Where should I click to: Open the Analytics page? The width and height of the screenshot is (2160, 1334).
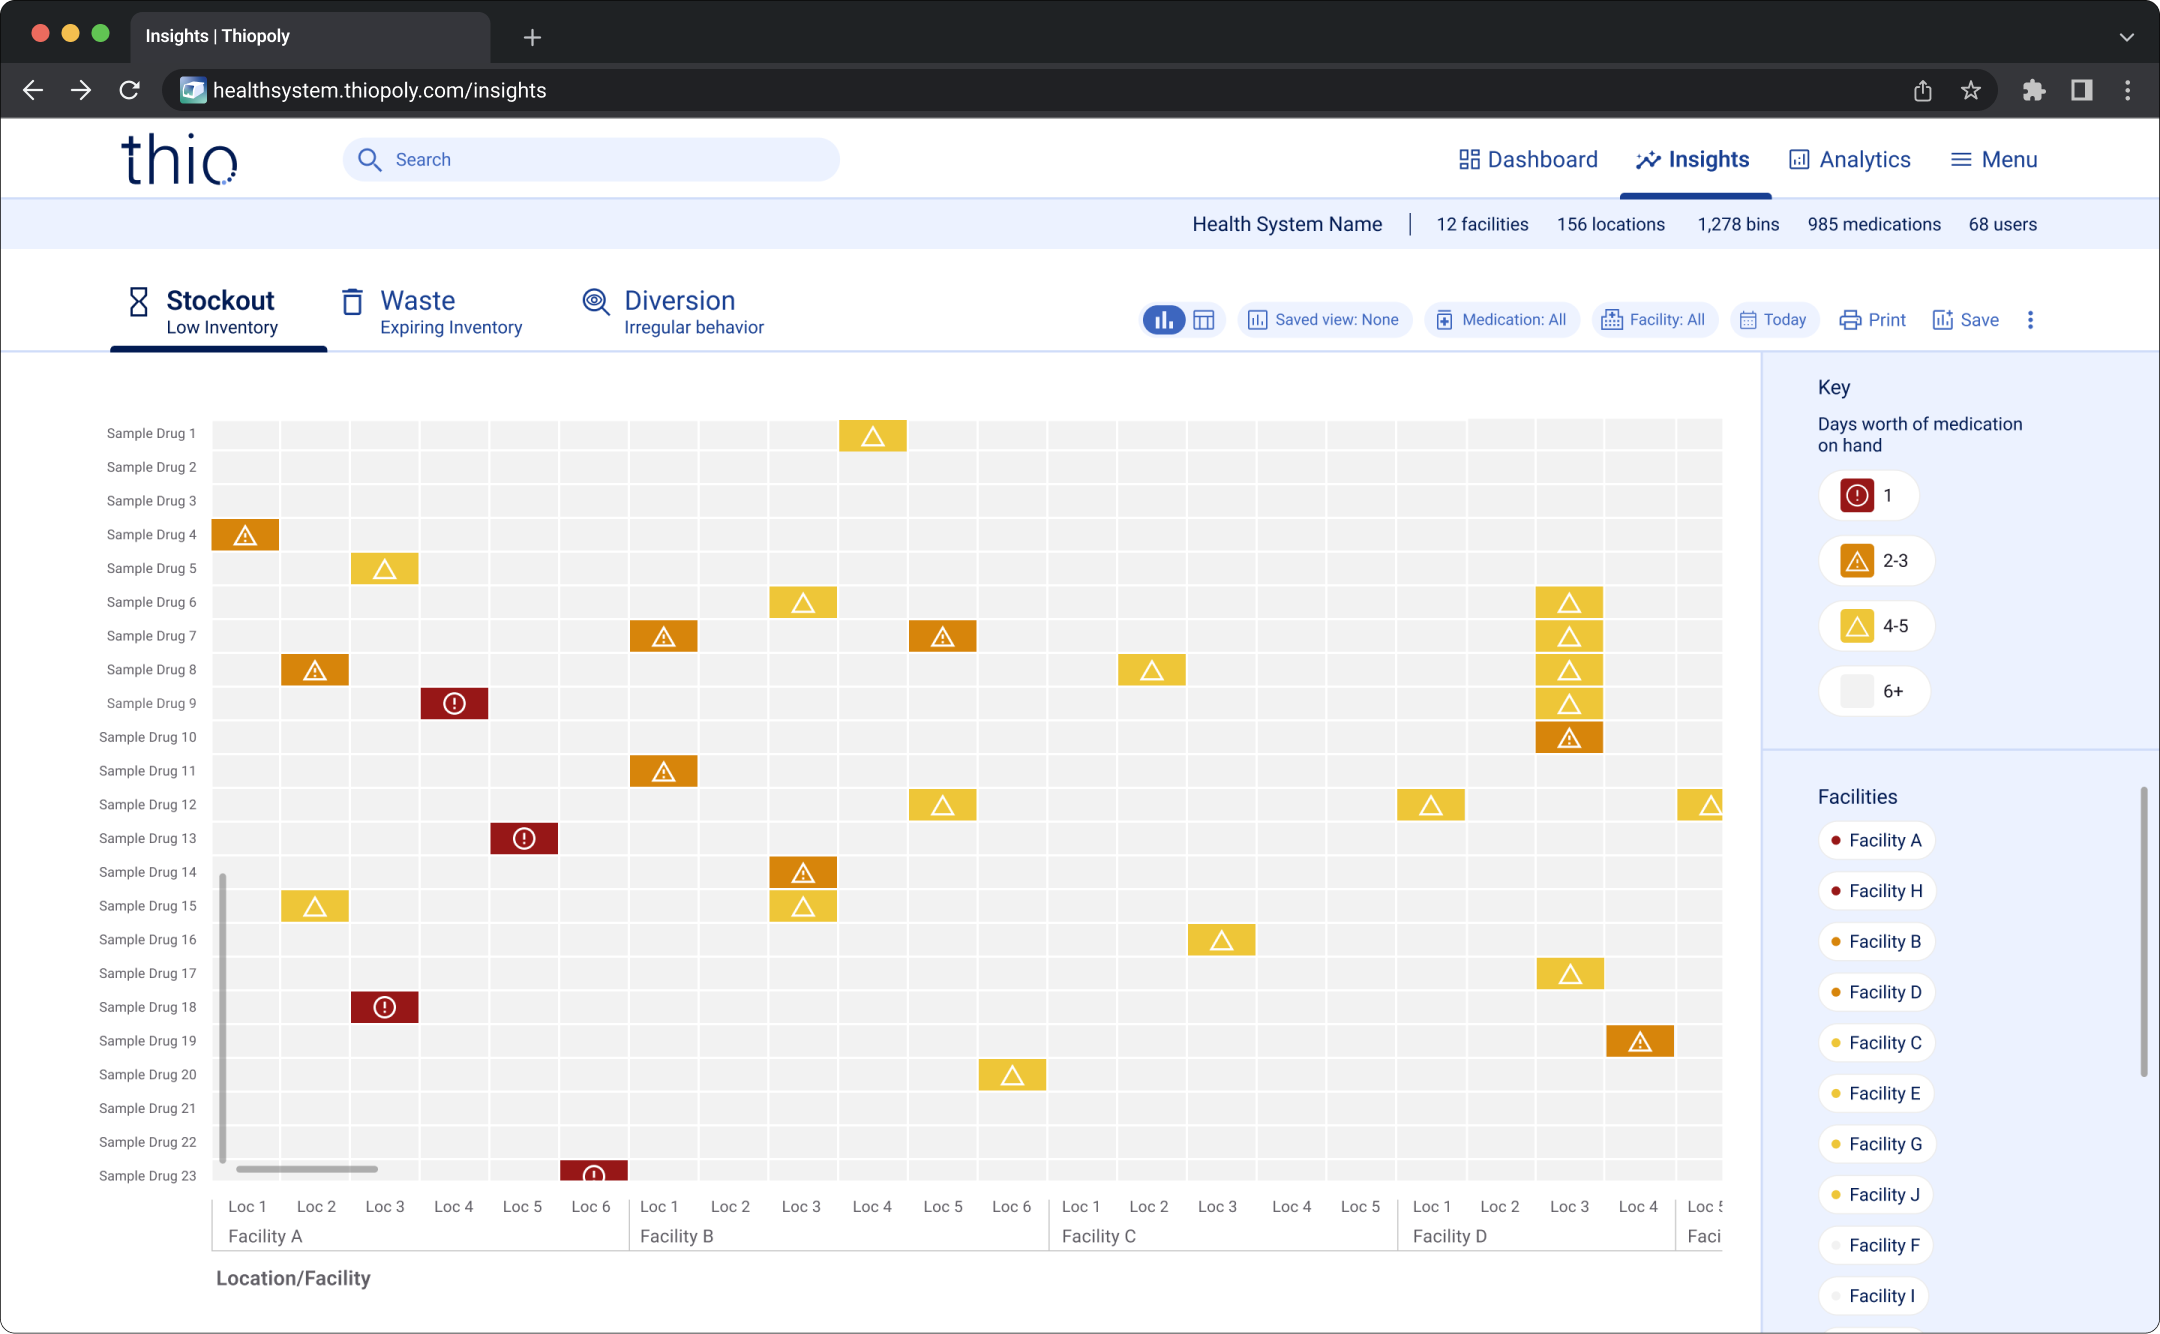1850,160
